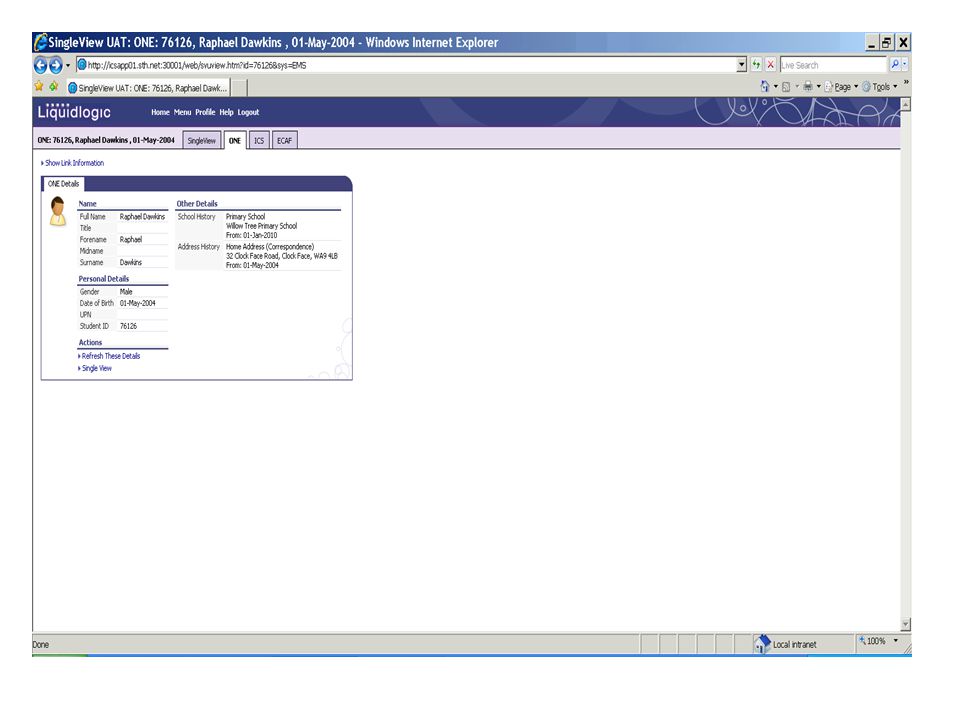Image resolution: width=960 pixels, height=720 pixels.
Task: Select the ONE Details panel tab
Action: click(x=63, y=184)
